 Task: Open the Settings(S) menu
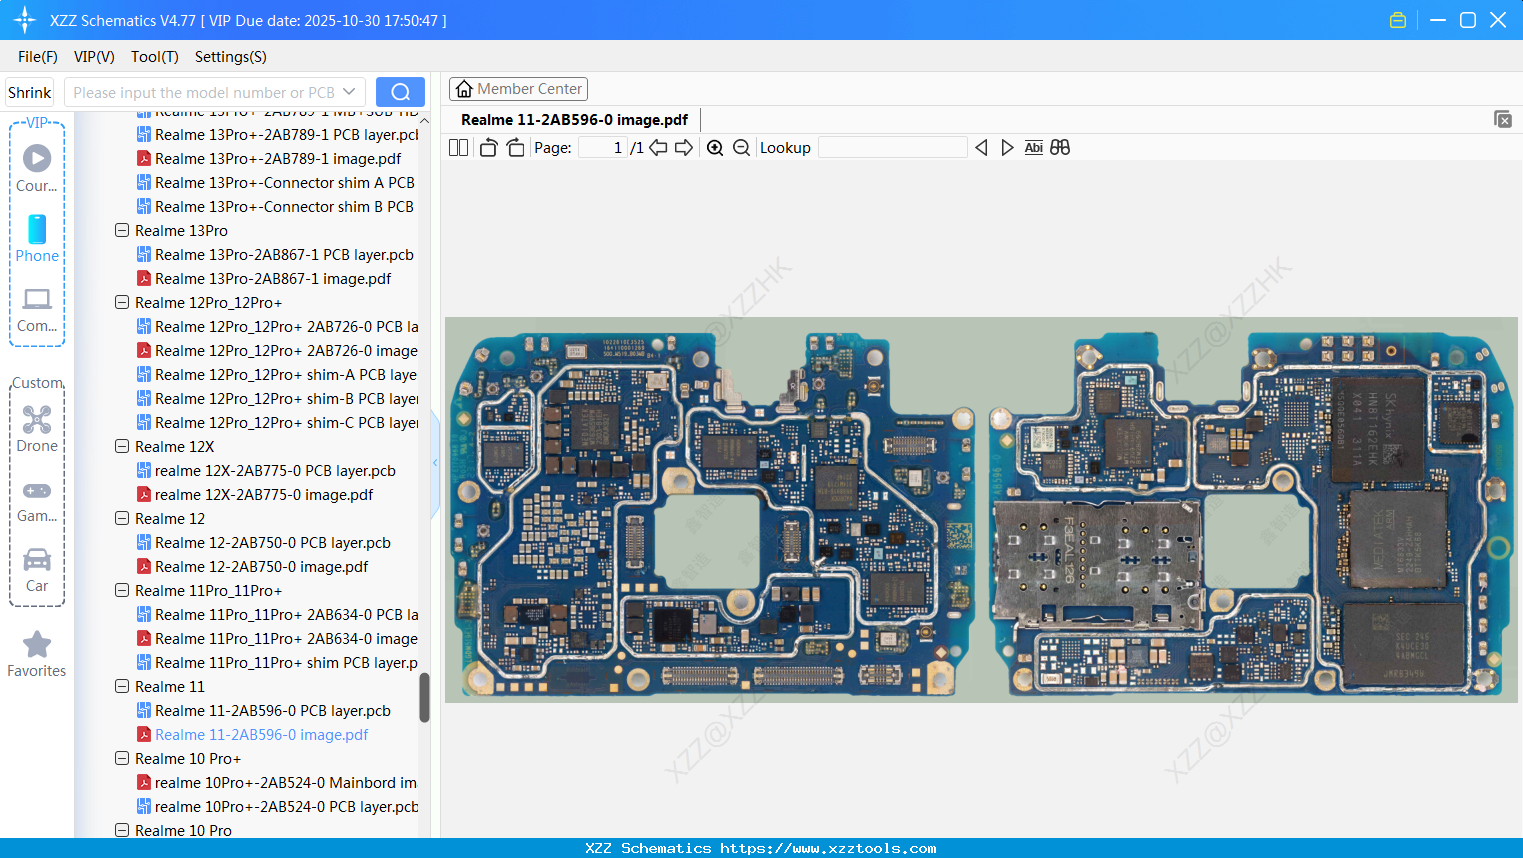pos(231,57)
